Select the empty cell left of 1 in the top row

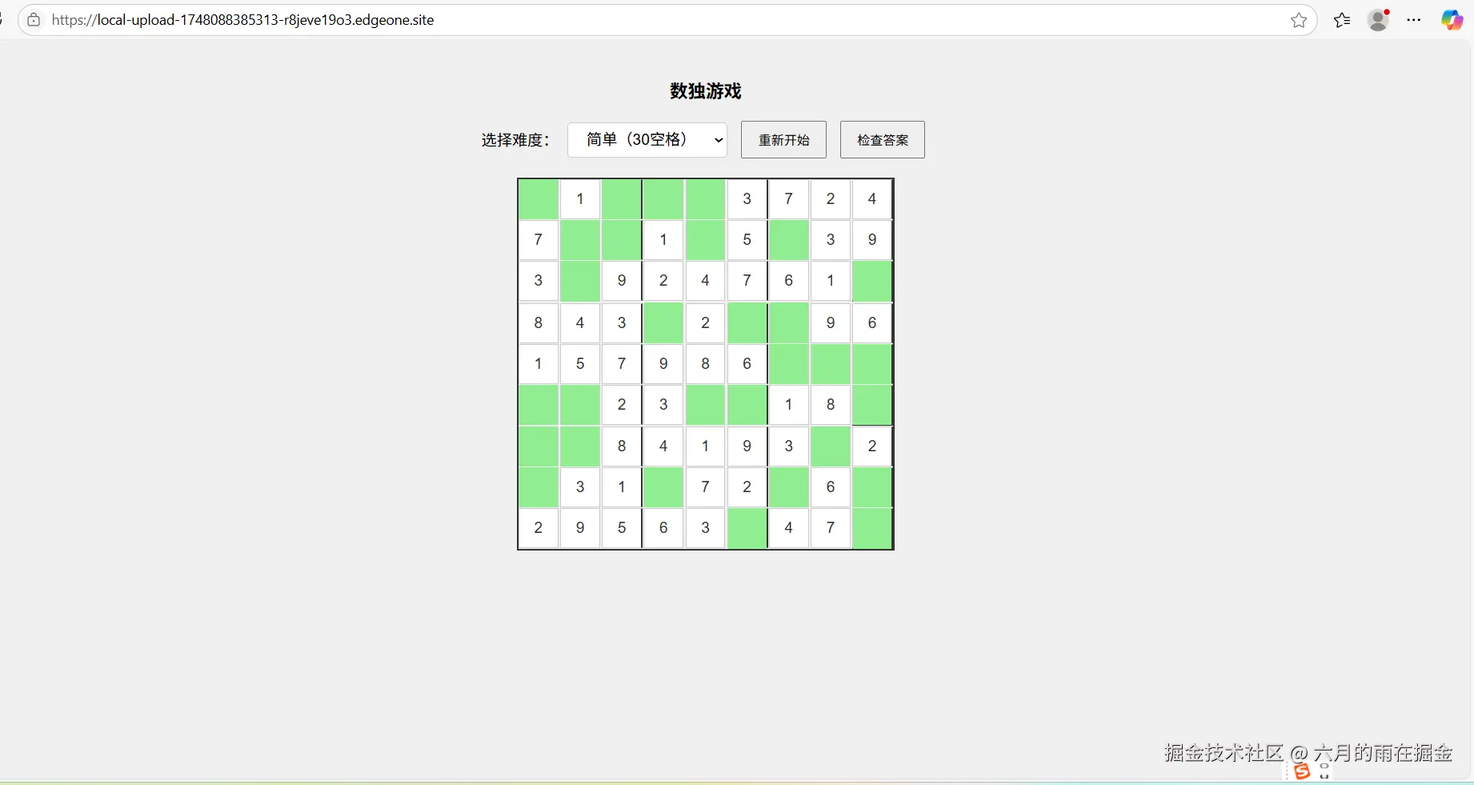pyautogui.click(x=539, y=199)
